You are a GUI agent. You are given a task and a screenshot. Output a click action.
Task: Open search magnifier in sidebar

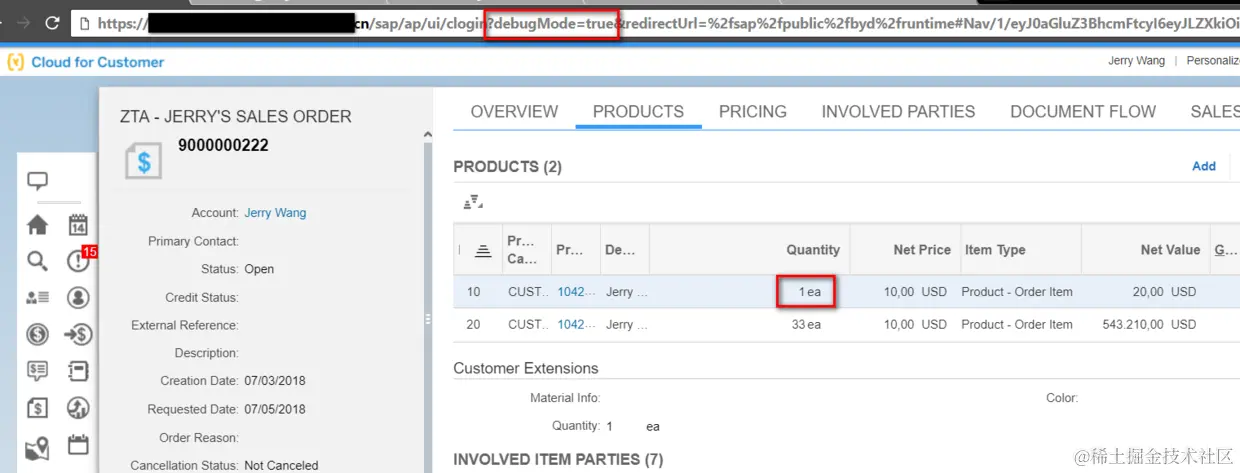pos(37,261)
